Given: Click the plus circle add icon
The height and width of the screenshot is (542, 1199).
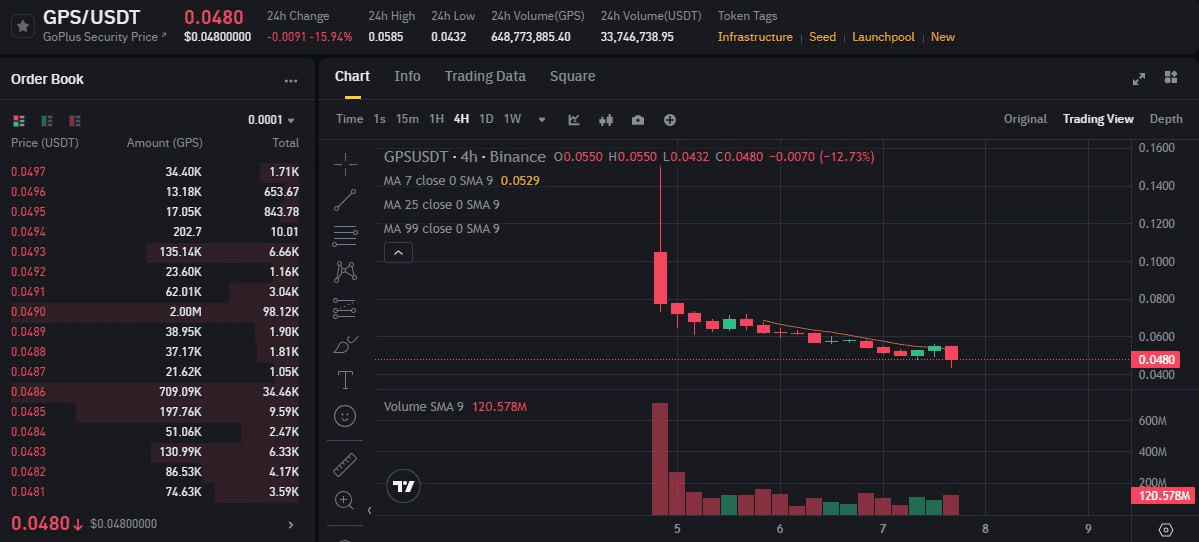Looking at the screenshot, I should tap(670, 119).
